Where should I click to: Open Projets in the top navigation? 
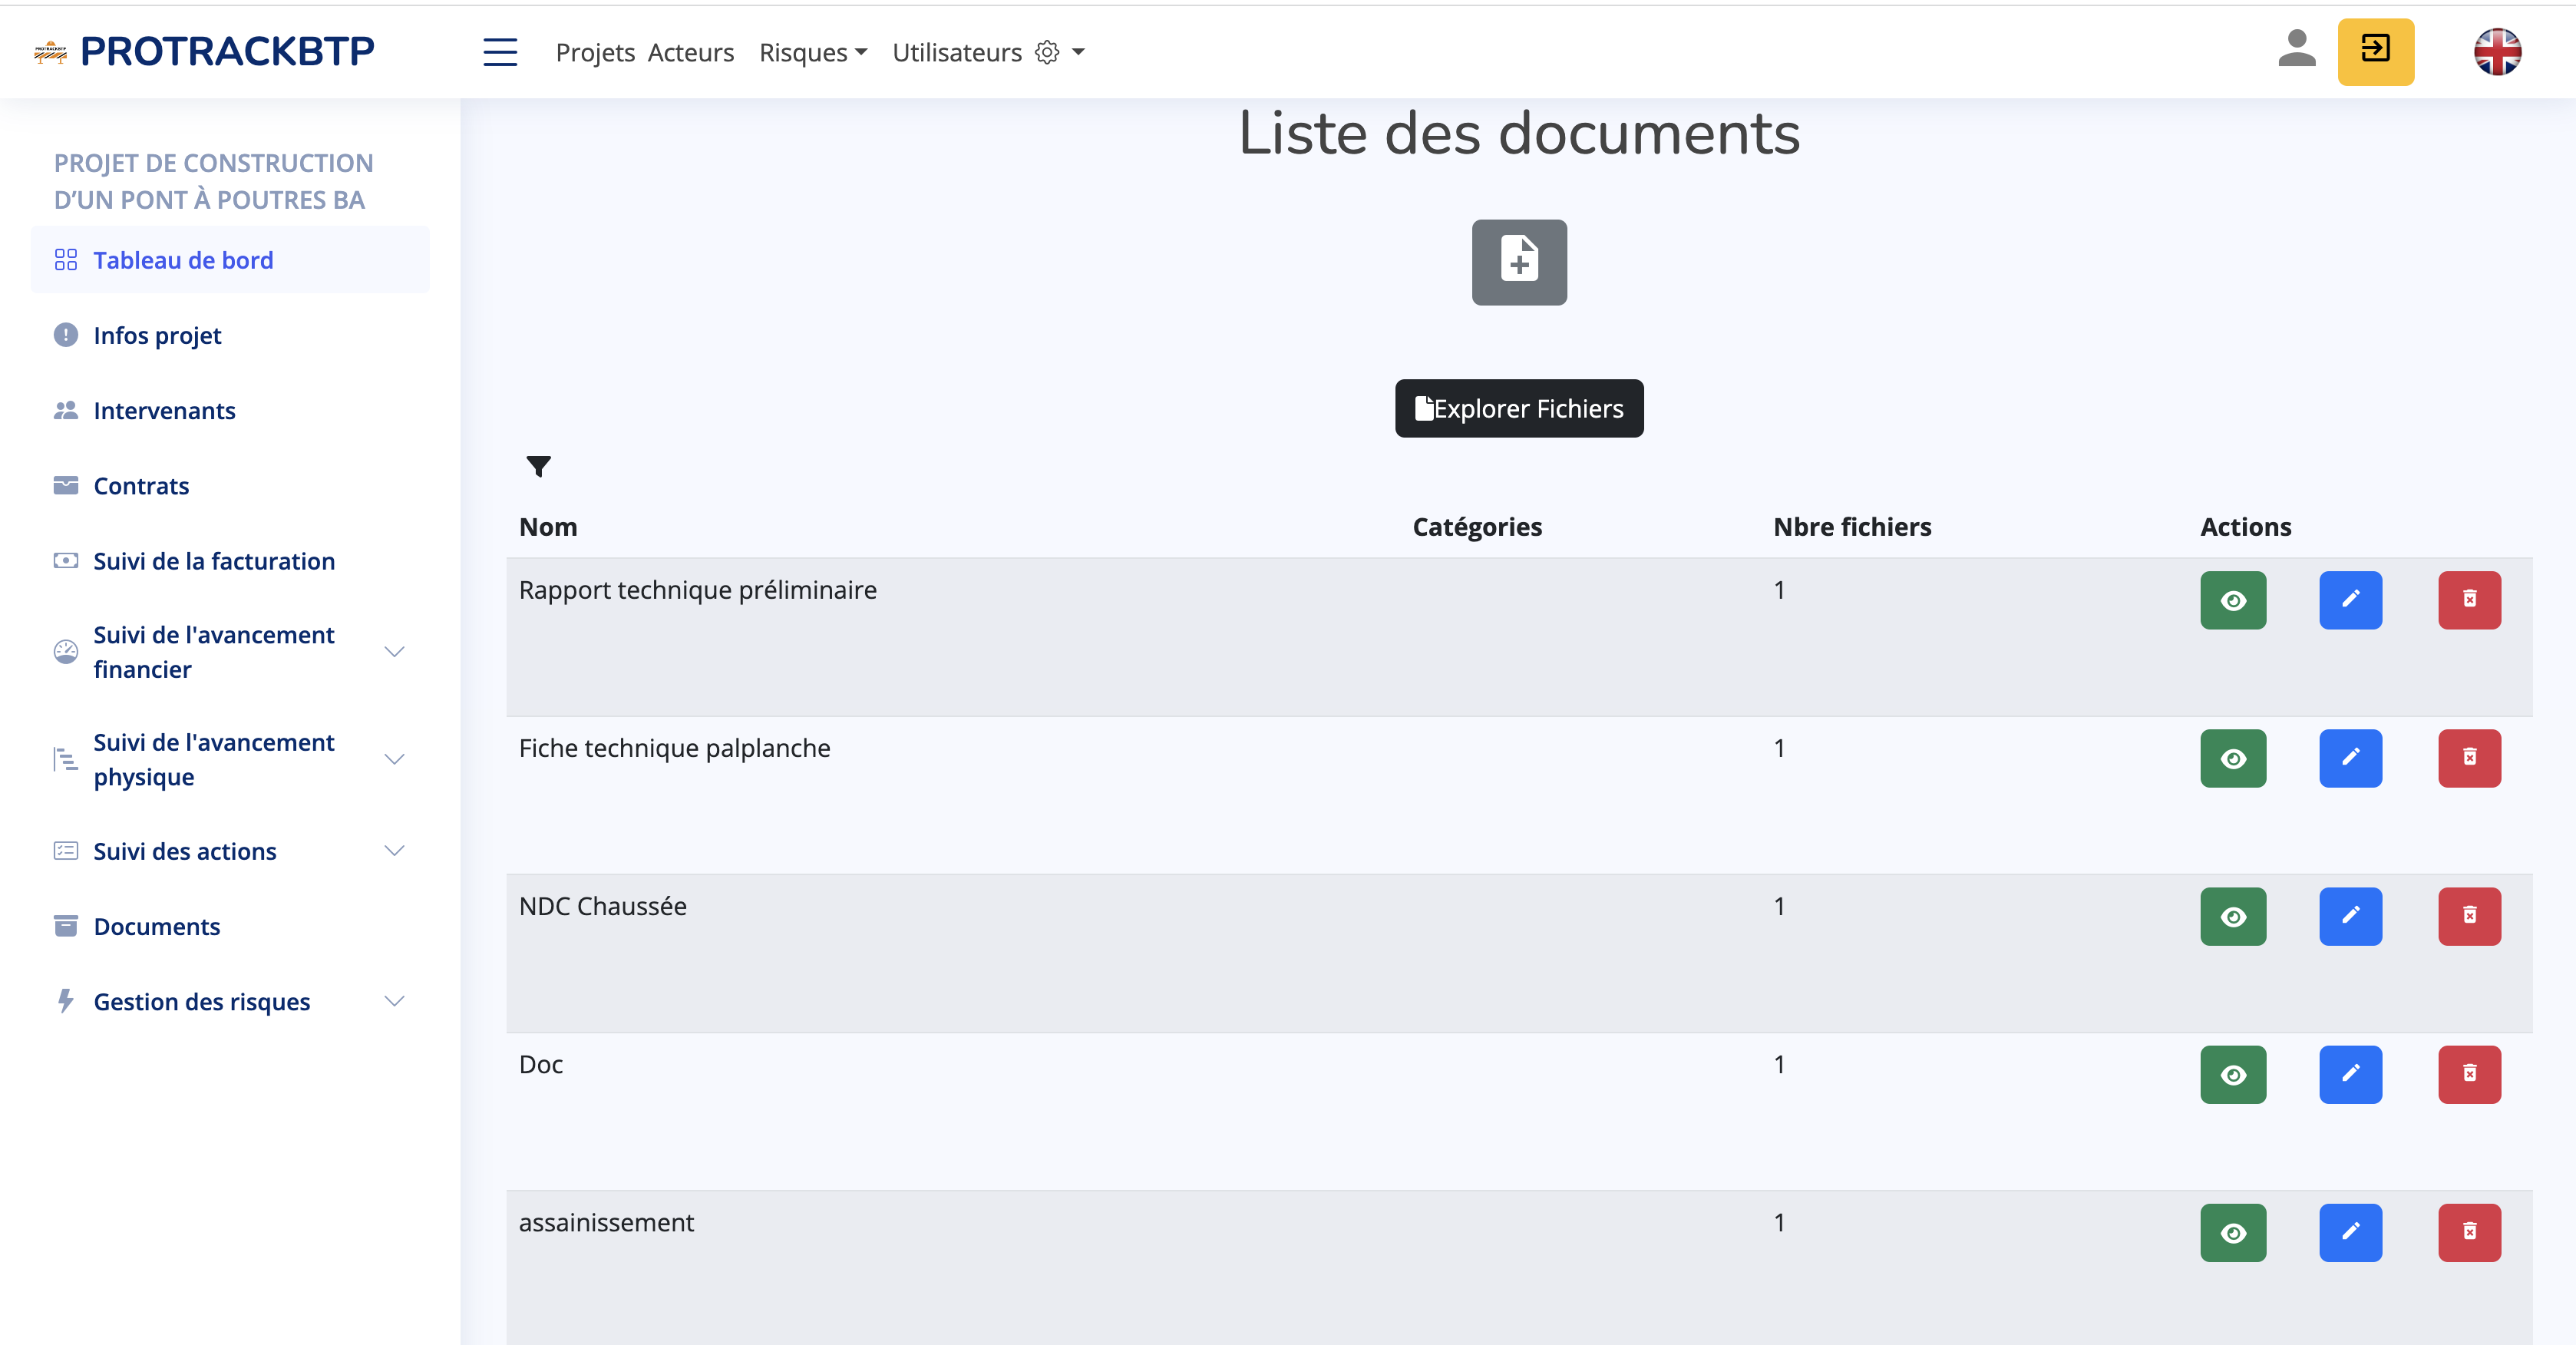coord(595,52)
